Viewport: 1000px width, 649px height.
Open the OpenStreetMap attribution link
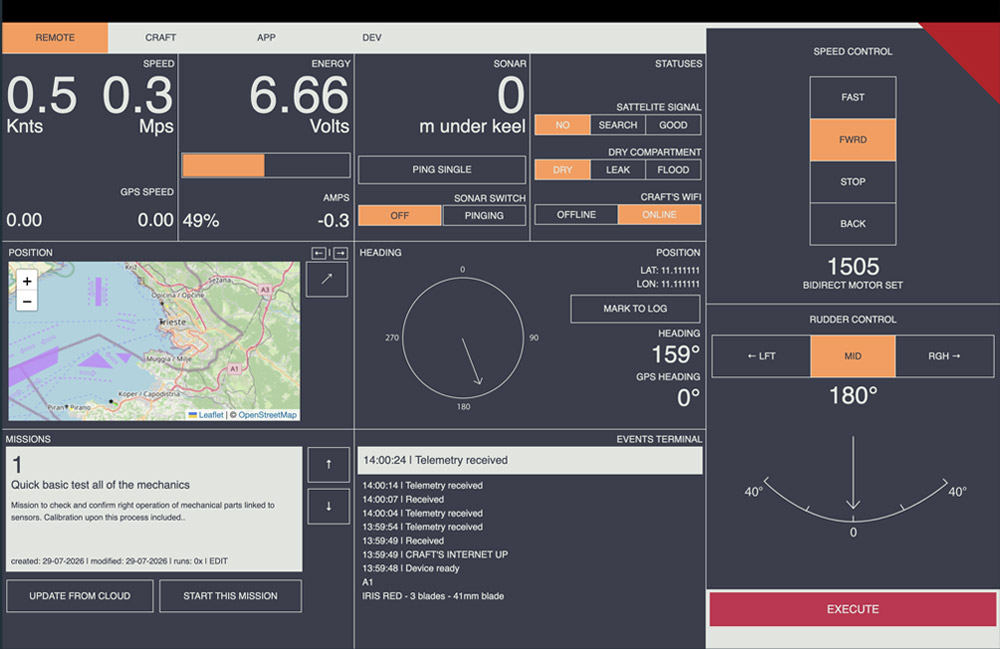[267, 415]
